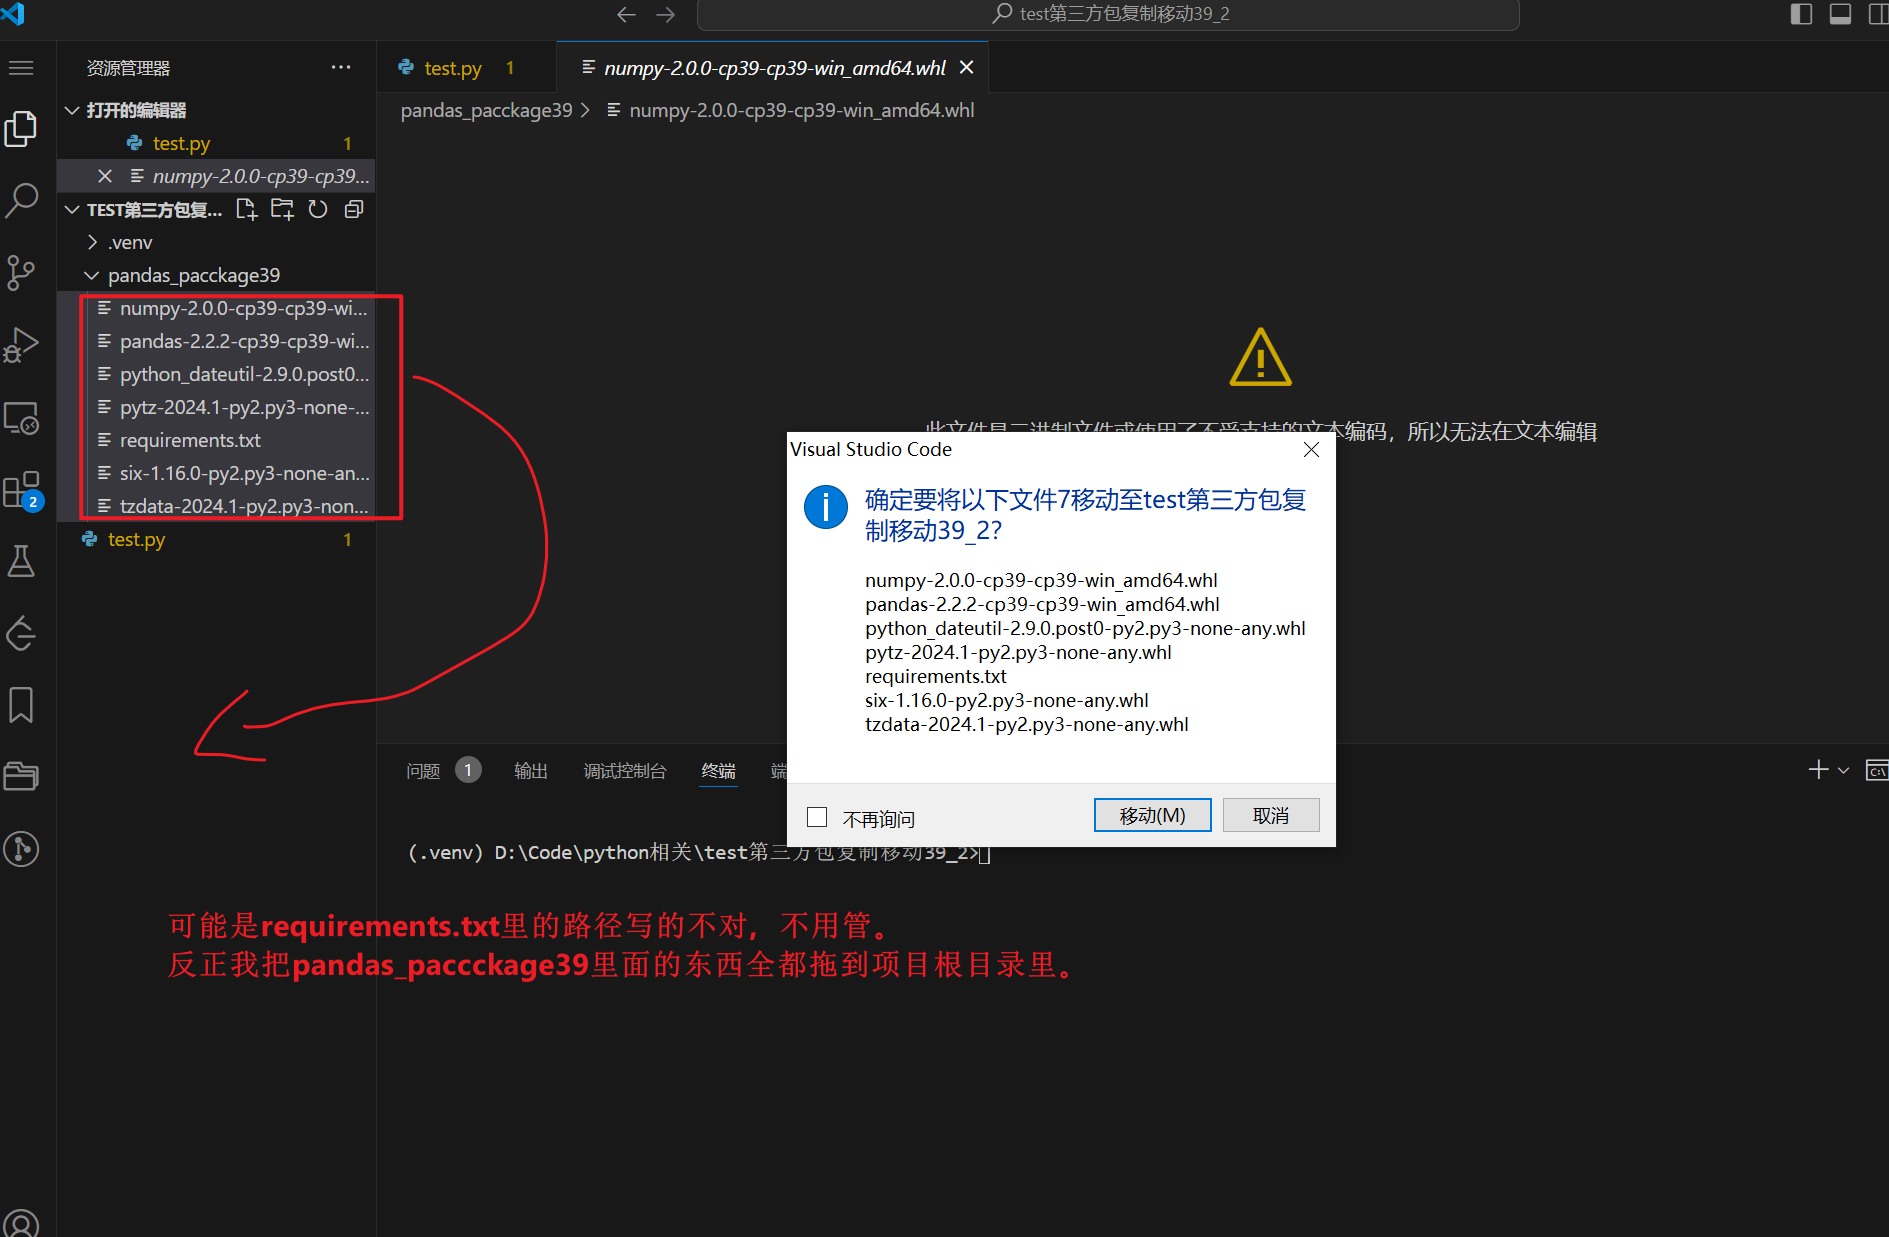Click the New Folder icon in explorer

coord(282,209)
